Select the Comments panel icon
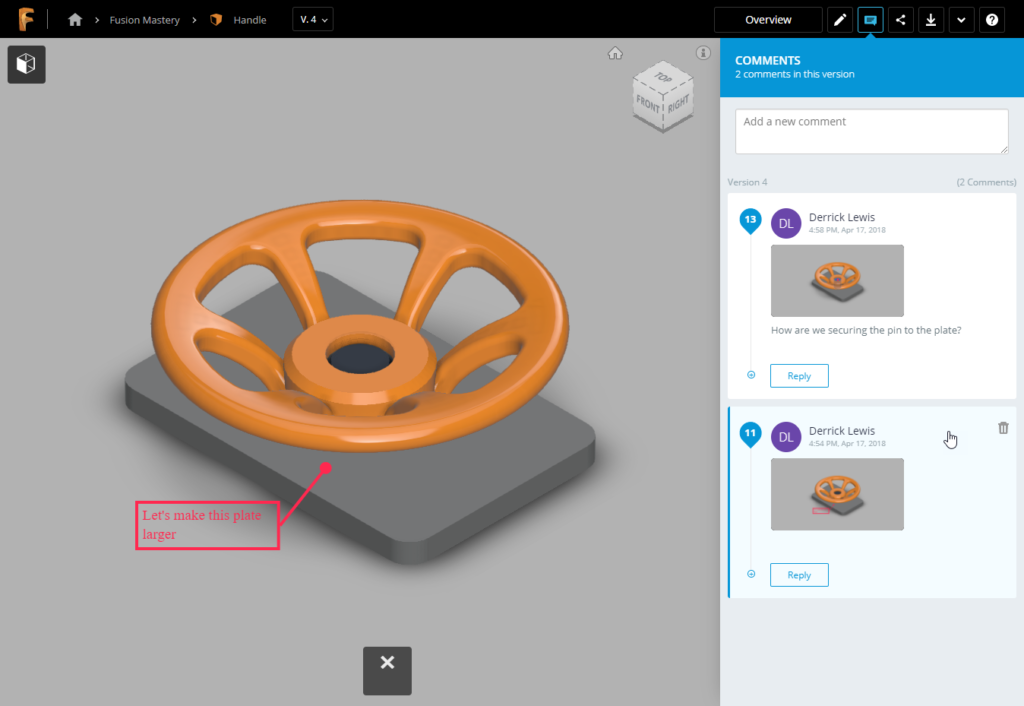The width and height of the screenshot is (1024, 706). pyautogui.click(x=870, y=19)
